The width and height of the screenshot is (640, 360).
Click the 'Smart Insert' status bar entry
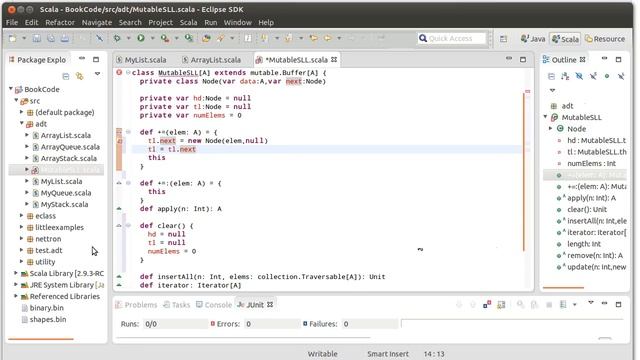[x=388, y=354]
